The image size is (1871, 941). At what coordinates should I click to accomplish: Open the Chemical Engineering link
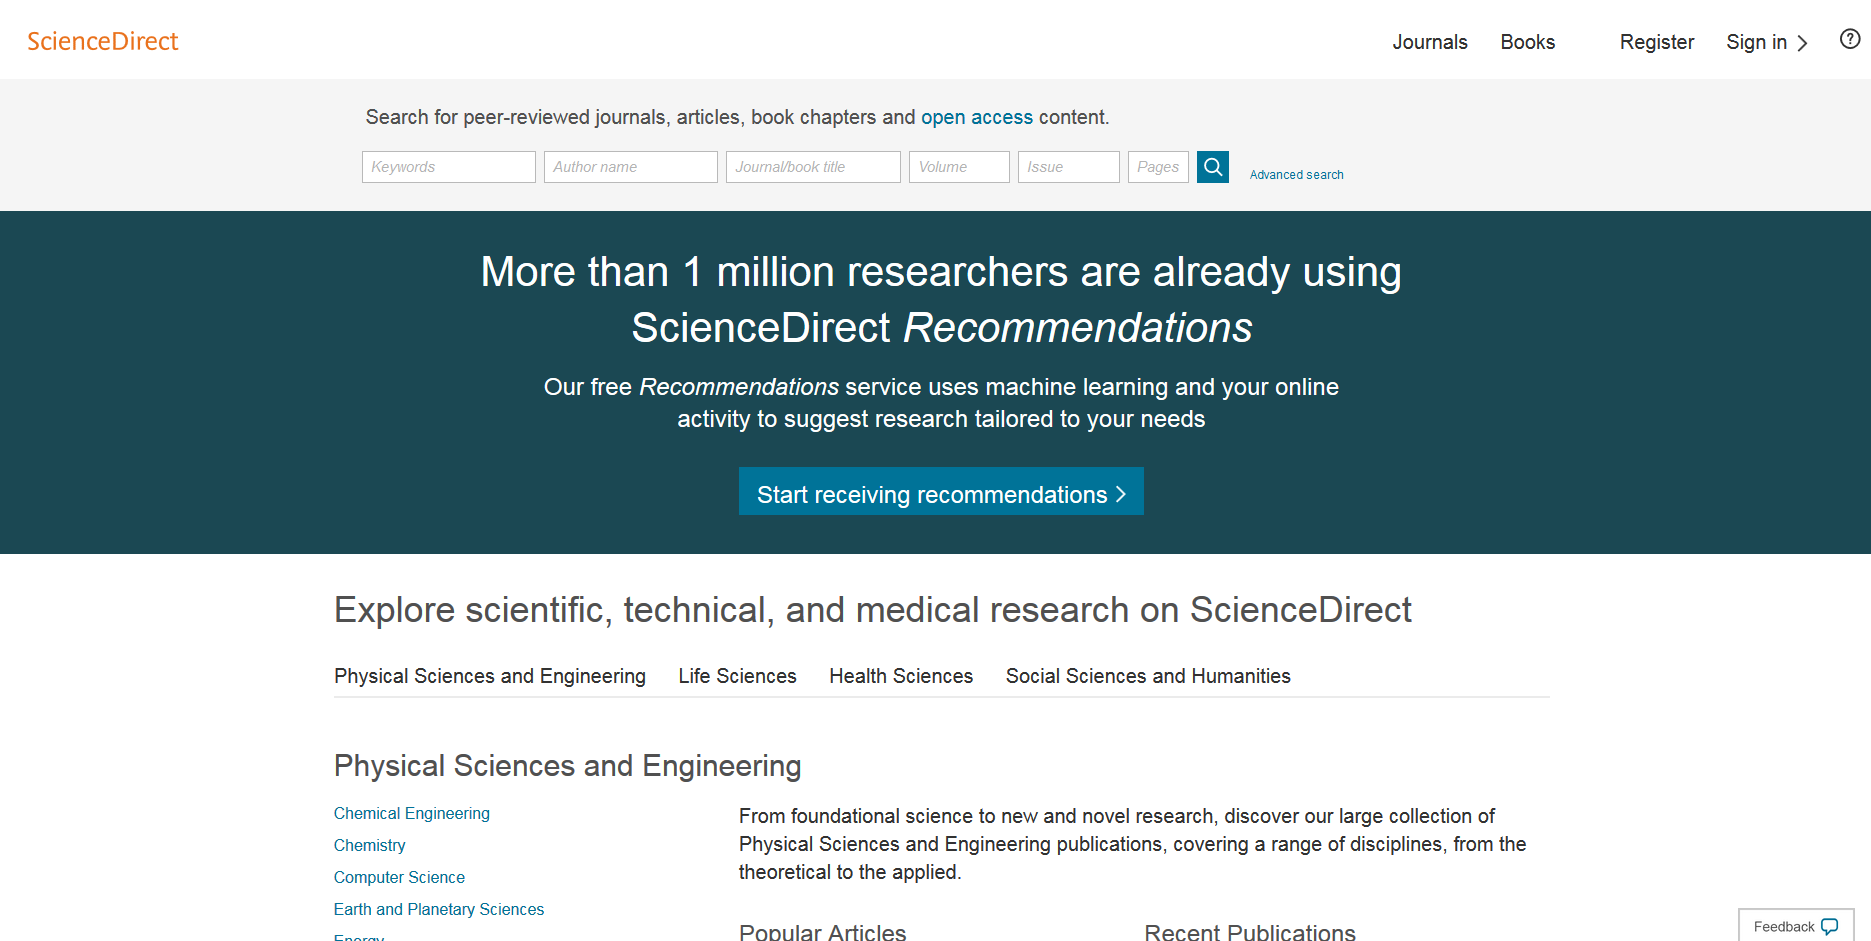(x=411, y=814)
